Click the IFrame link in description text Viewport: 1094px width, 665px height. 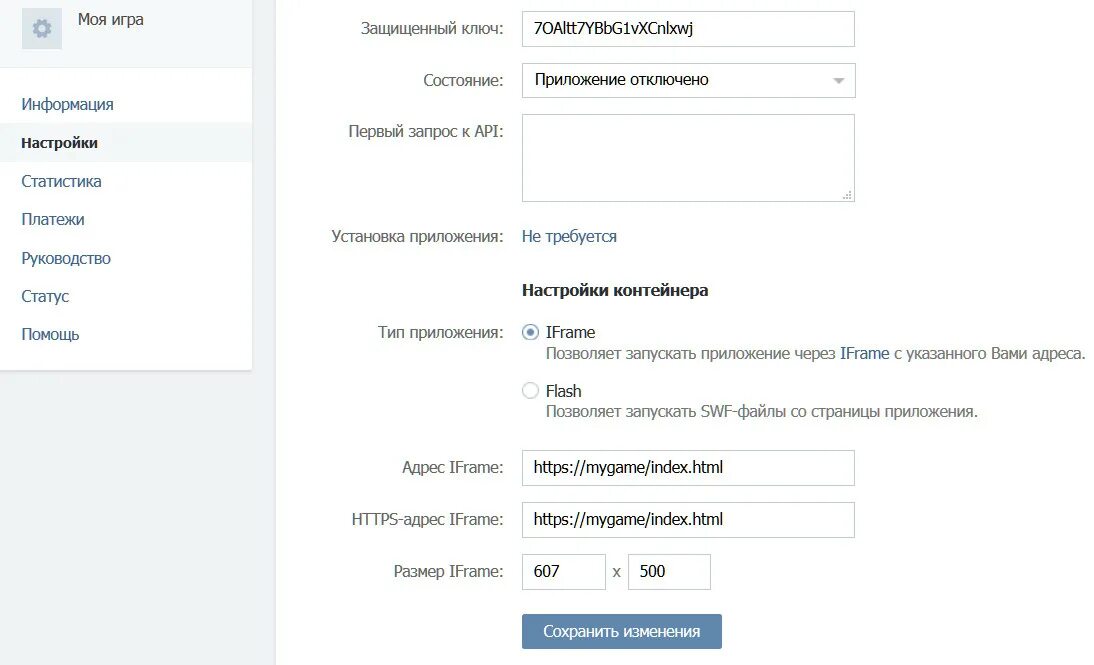click(865, 354)
